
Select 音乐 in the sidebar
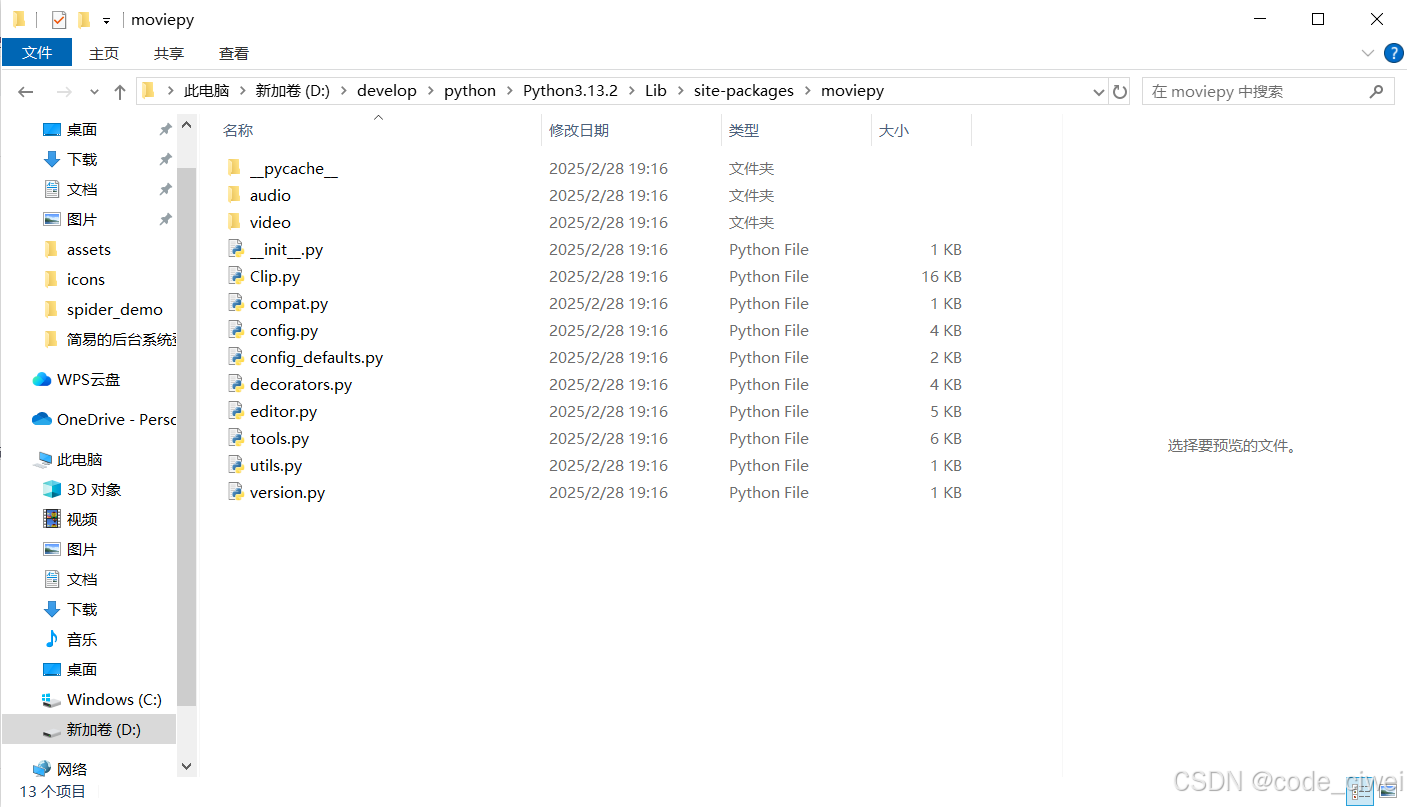[x=70, y=639]
